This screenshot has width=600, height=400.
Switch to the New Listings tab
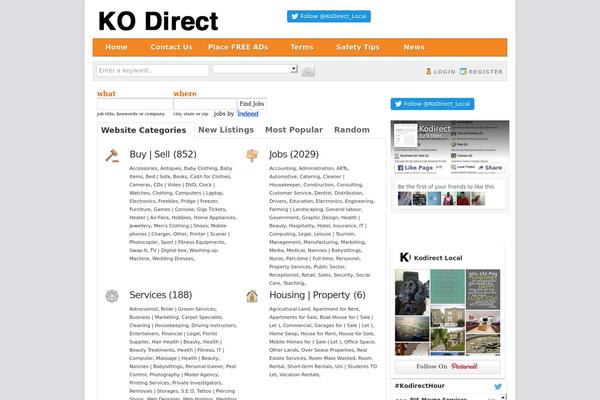(226, 130)
